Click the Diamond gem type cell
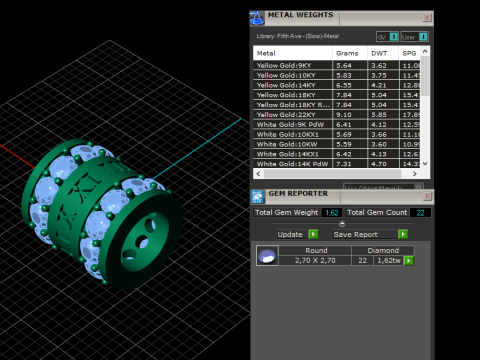This screenshot has height=360, width=480. [383, 251]
